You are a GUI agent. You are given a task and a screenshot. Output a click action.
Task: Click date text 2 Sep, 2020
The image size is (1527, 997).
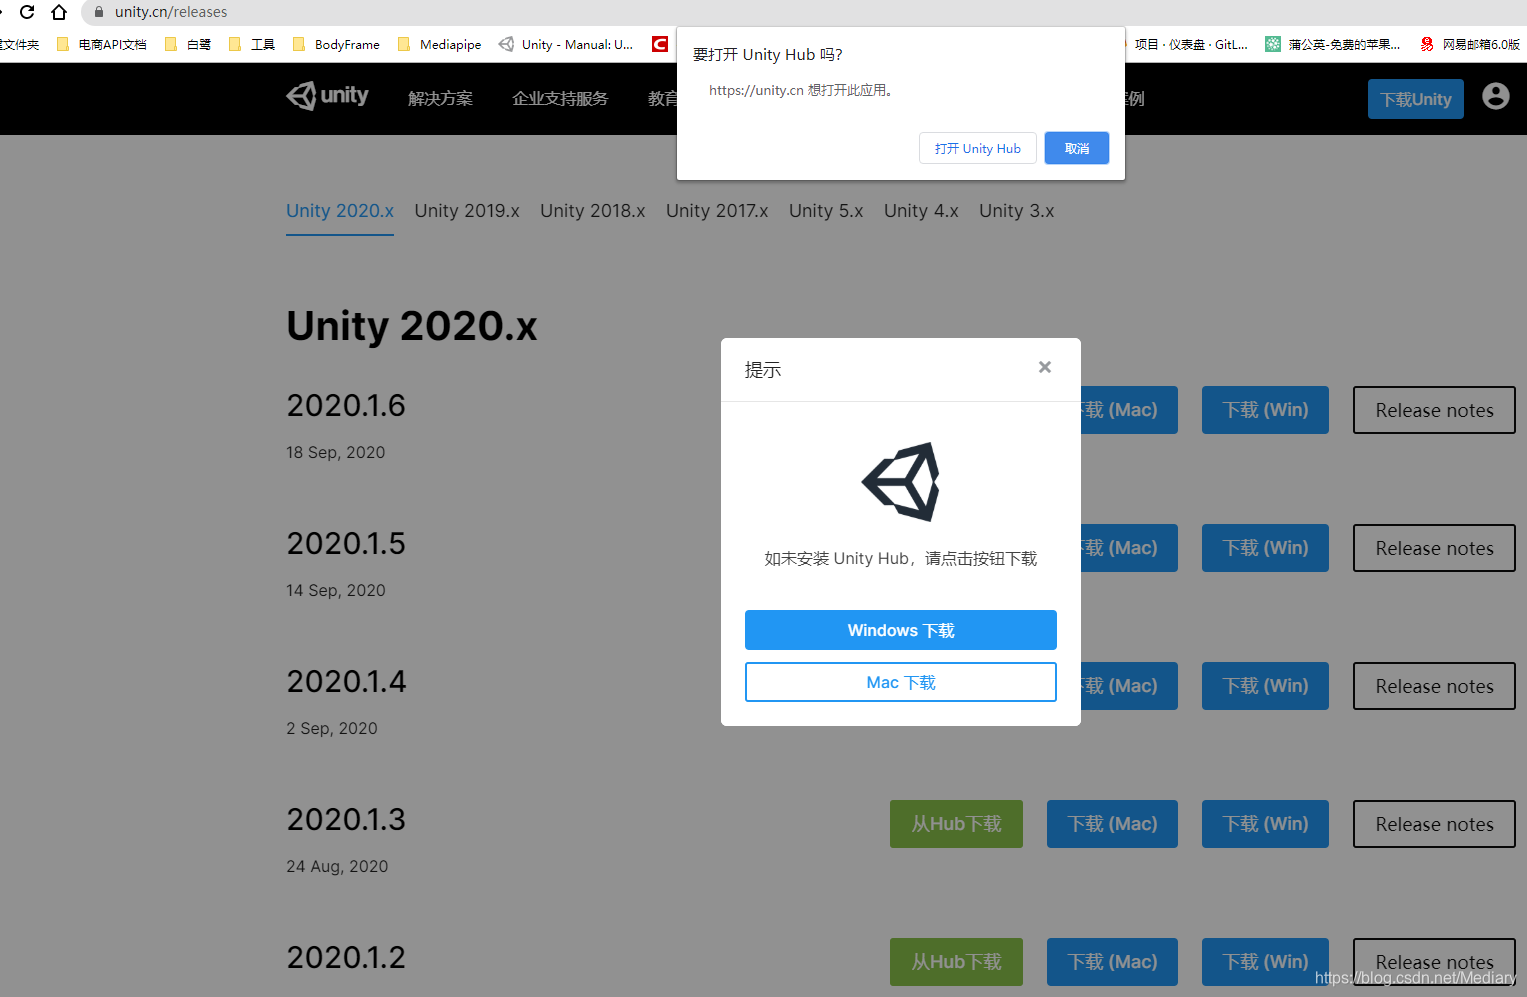(x=332, y=728)
